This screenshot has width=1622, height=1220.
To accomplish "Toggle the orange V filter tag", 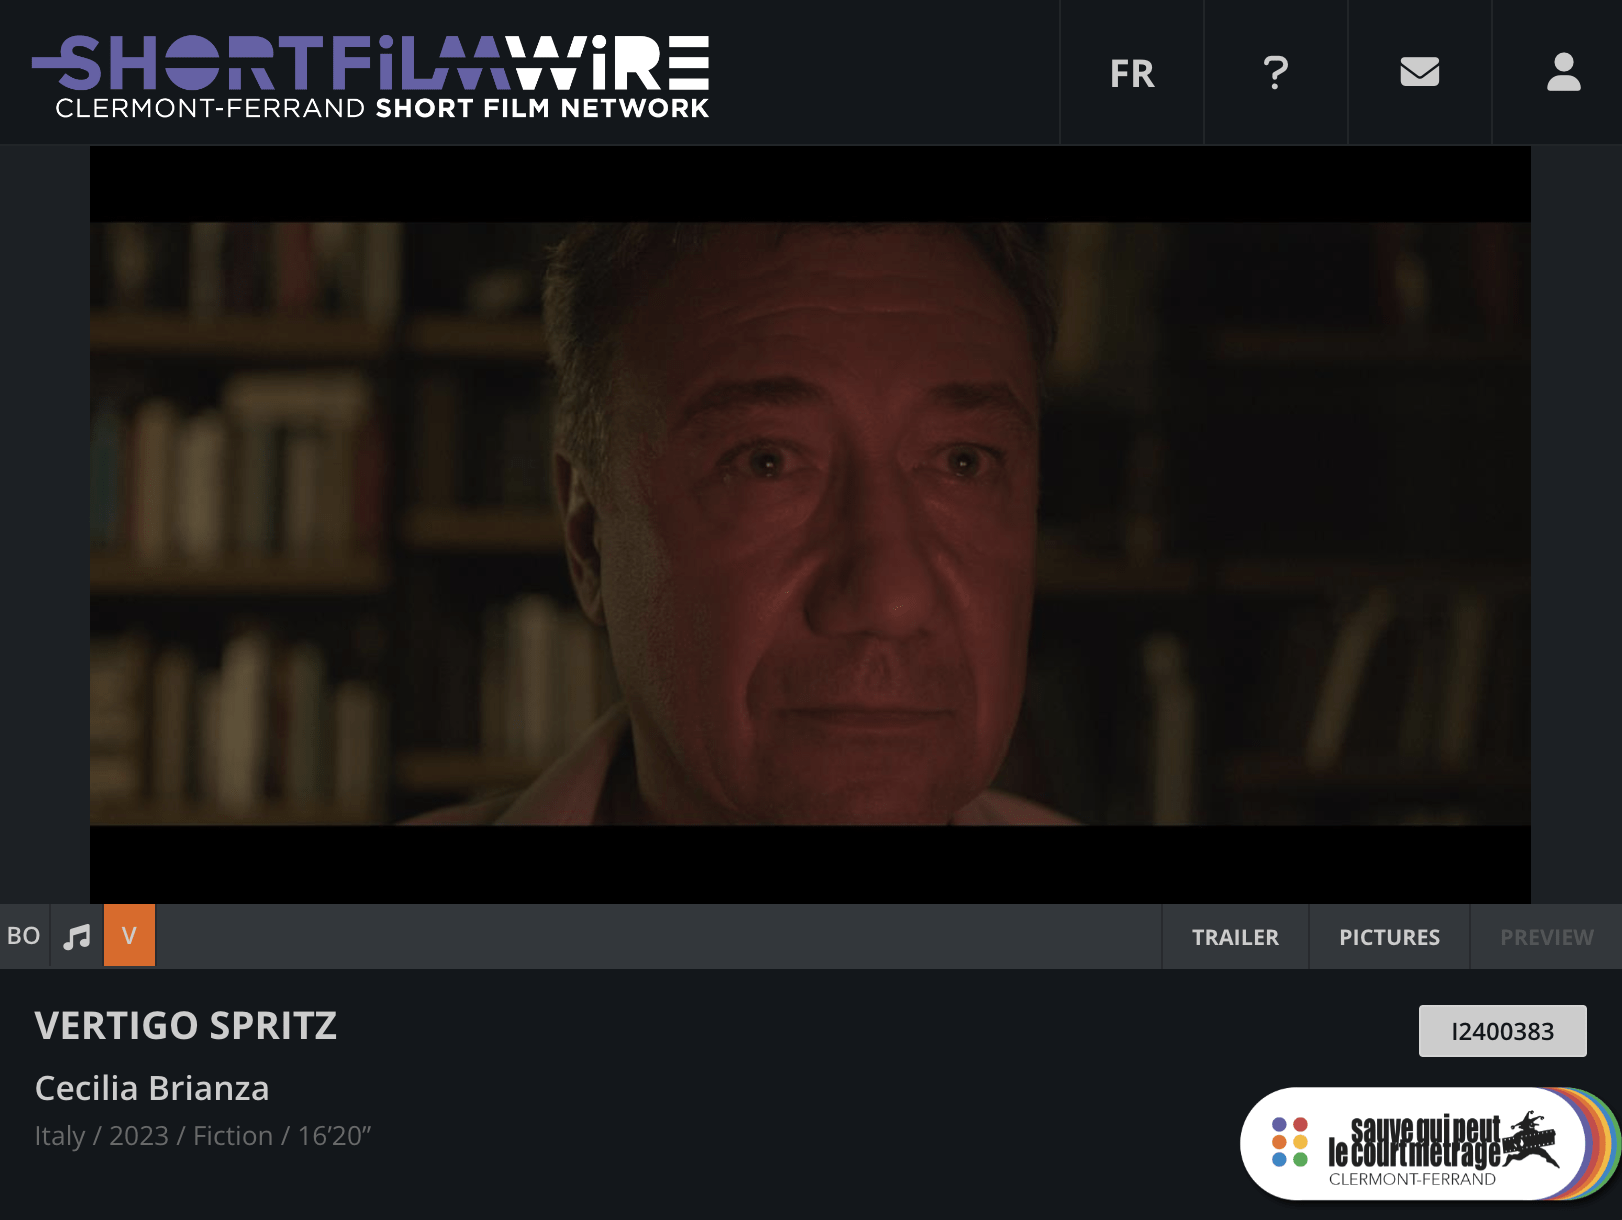I will (129, 936).
